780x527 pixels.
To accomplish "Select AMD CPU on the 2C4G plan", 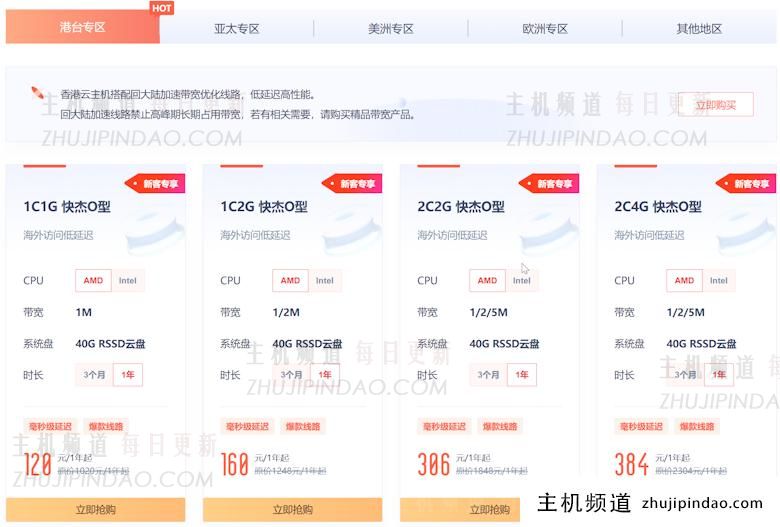I will click(x=684, y=281).
